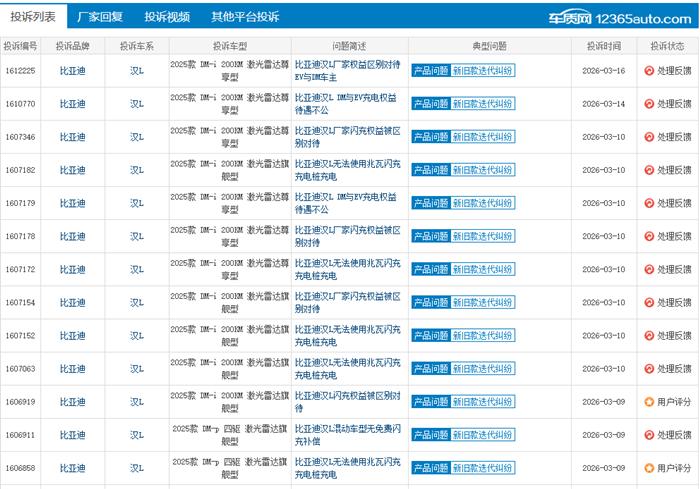Click orange 用户评分 star icon for complaint 1606858
The width and height of the screenshot is (700, 489).
648,468
